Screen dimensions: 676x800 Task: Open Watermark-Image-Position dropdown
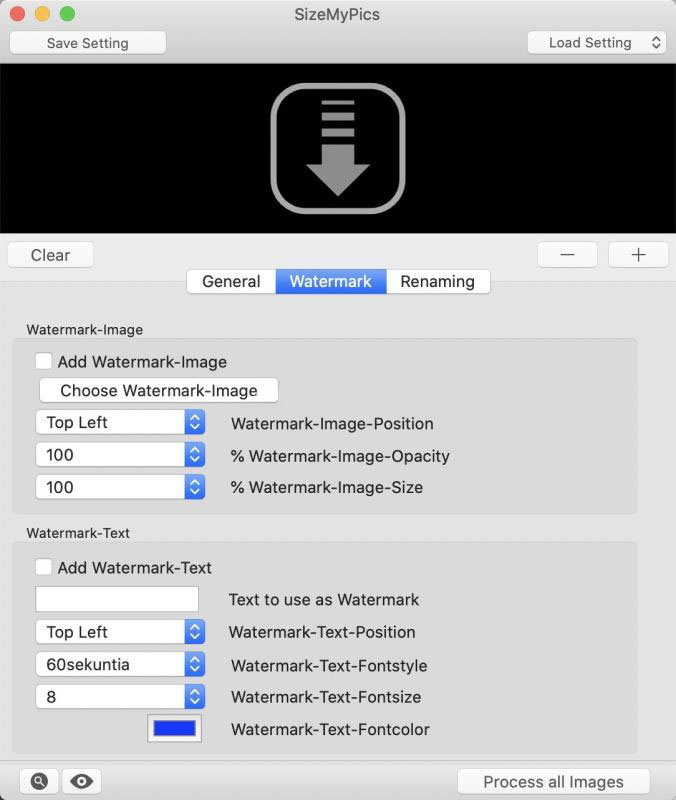(x=120, y=422)
